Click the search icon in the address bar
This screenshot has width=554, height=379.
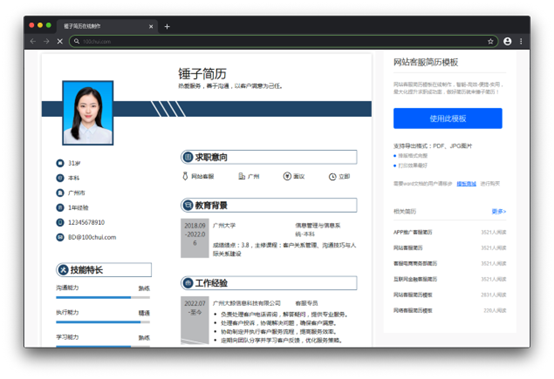(x=76, y=41)
